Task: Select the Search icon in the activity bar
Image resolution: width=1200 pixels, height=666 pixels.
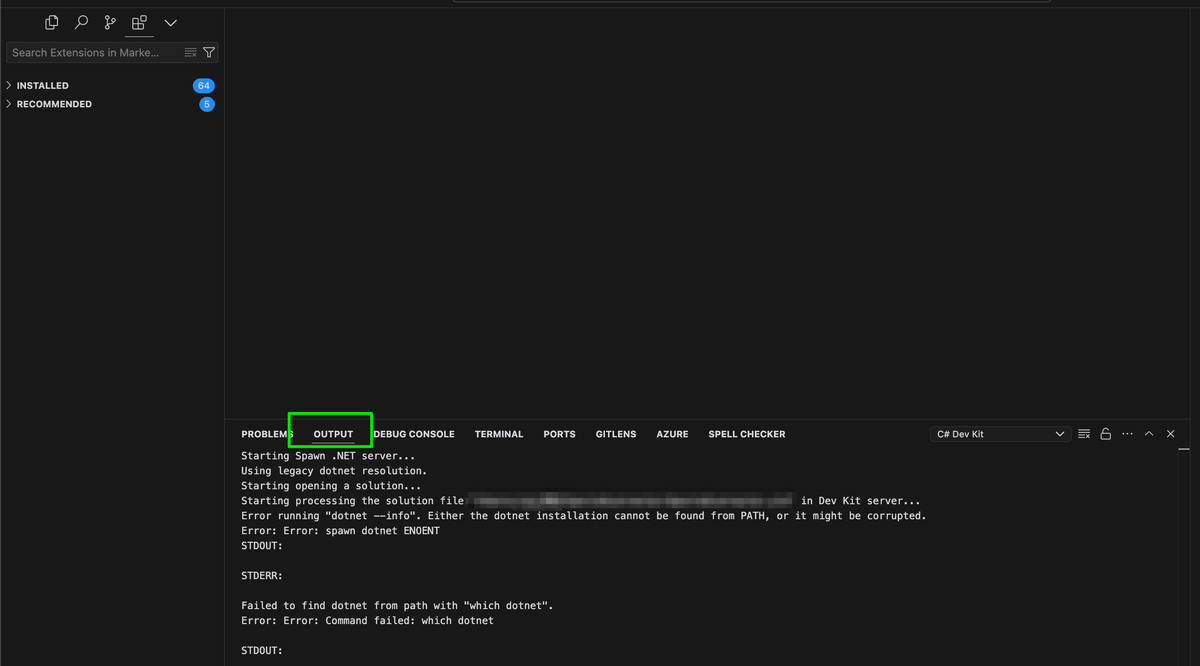Action: pos(81,22)
